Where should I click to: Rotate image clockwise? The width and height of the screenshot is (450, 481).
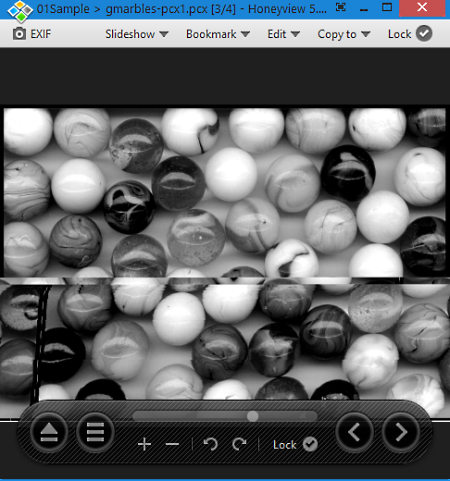(x=239, y=444)
